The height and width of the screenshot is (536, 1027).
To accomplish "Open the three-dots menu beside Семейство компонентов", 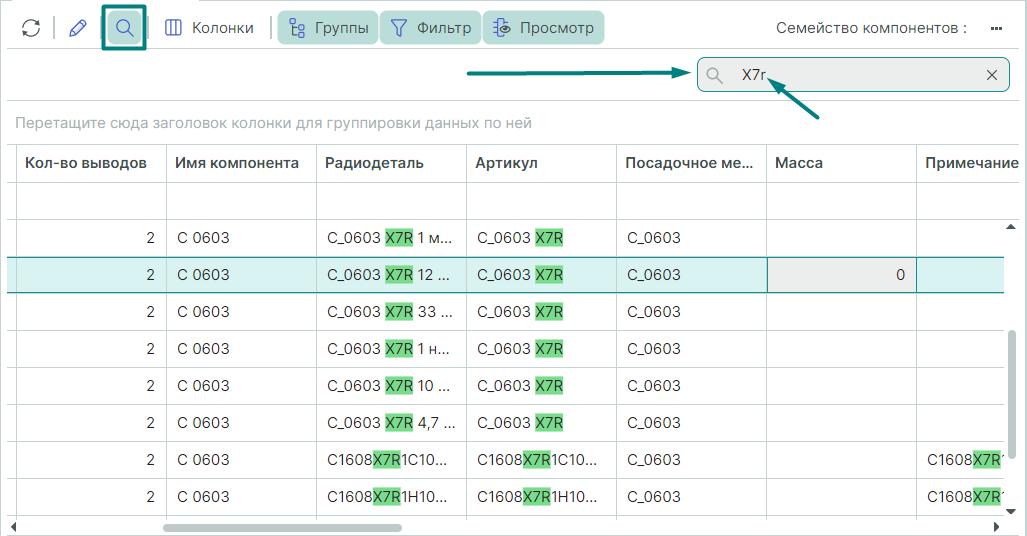I will click(x=996, y=29).
